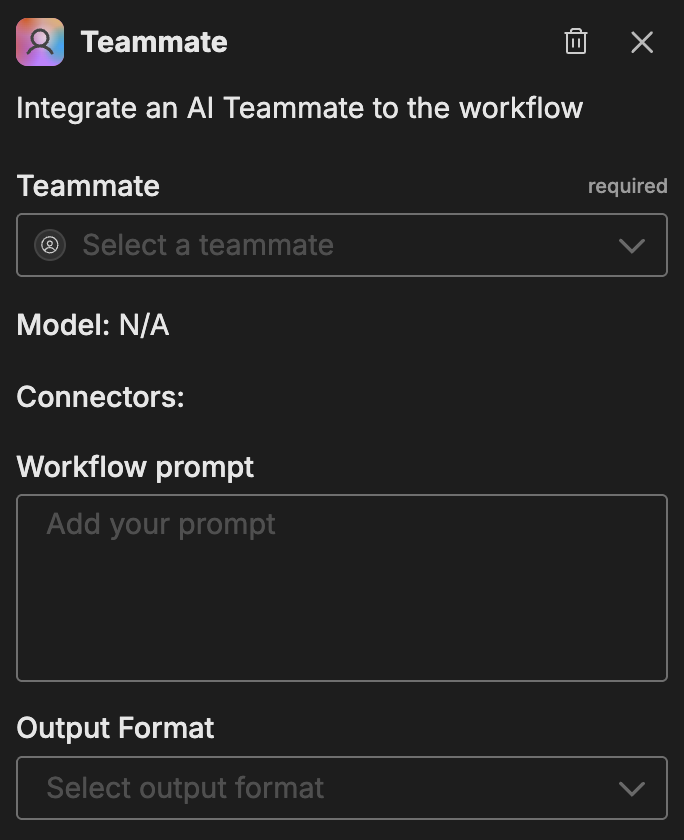684x840 pixels.
Task: Click the Select output format placeholder text
Action: pyautogui.click(x=183, y=788)
